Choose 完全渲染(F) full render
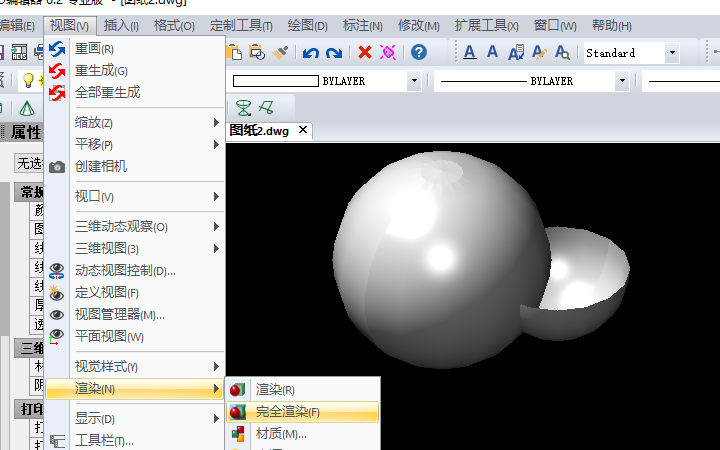The image size is (720, 450). point(303,412)
